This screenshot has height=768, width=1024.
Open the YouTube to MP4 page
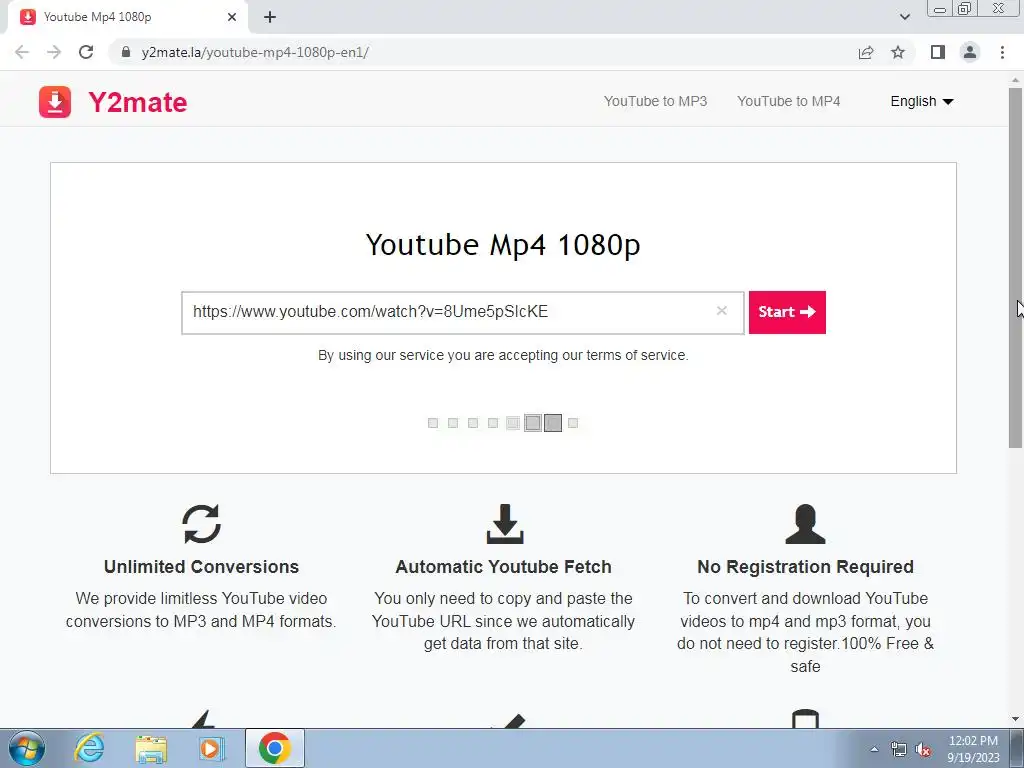pos(788,101)
